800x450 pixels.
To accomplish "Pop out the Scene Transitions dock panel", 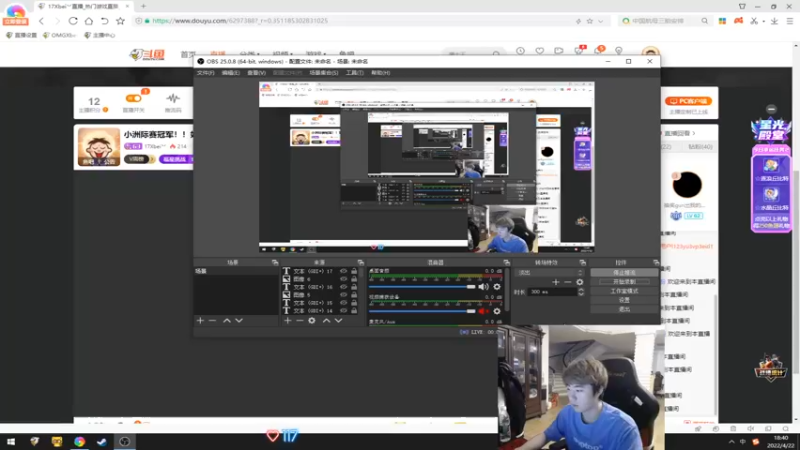I will [583, 262].
